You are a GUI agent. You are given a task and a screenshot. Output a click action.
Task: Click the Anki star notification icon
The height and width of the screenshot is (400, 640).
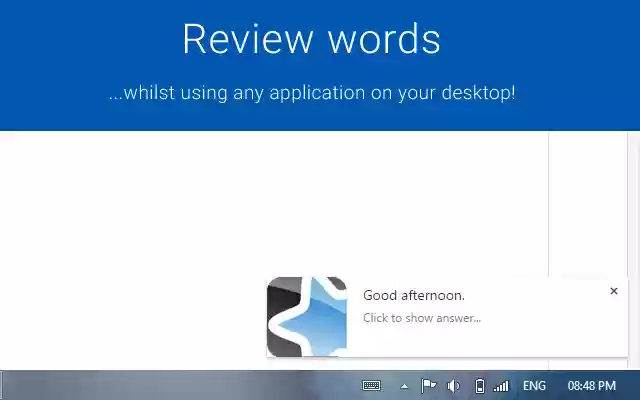(x=307, y=317)
